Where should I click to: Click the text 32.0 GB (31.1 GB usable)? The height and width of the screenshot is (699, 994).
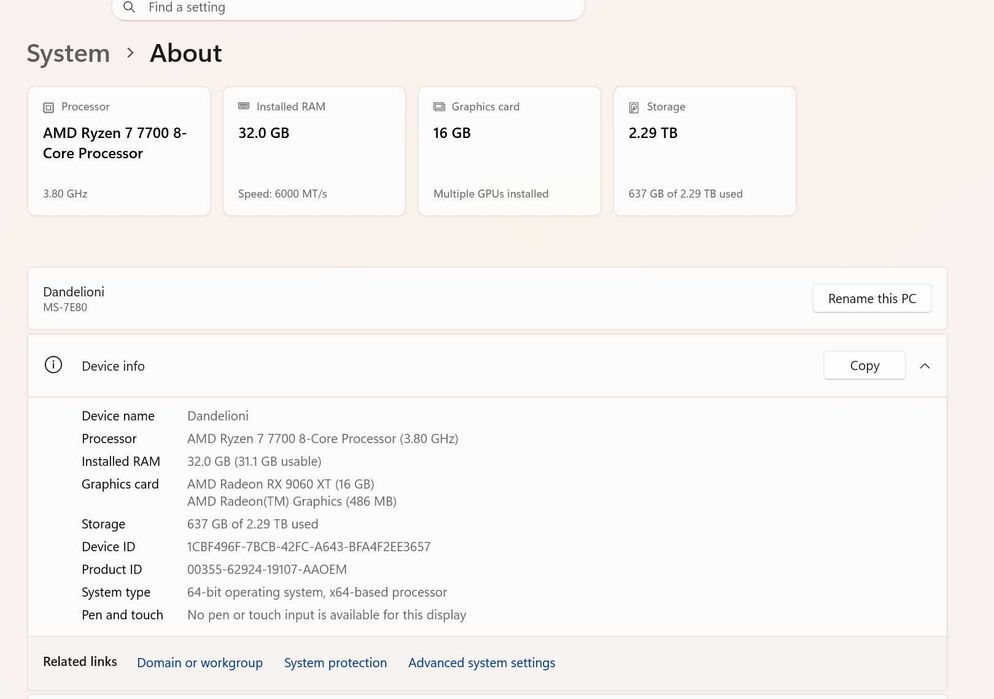(254, 461)
